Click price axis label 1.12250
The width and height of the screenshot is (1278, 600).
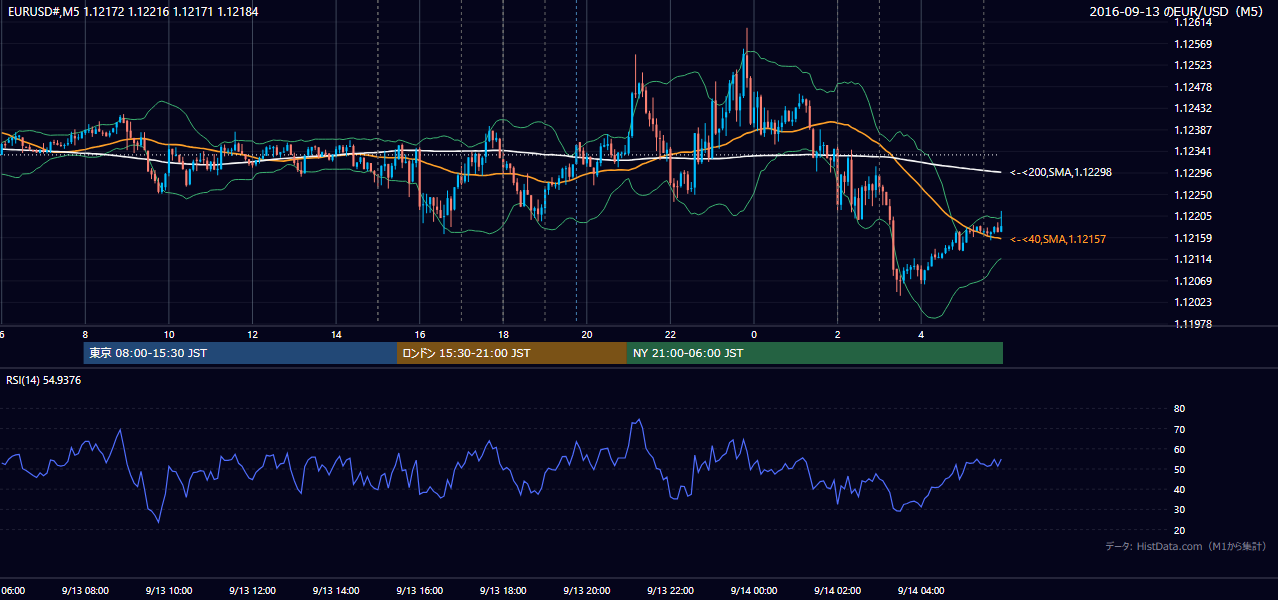[1194, 195]
